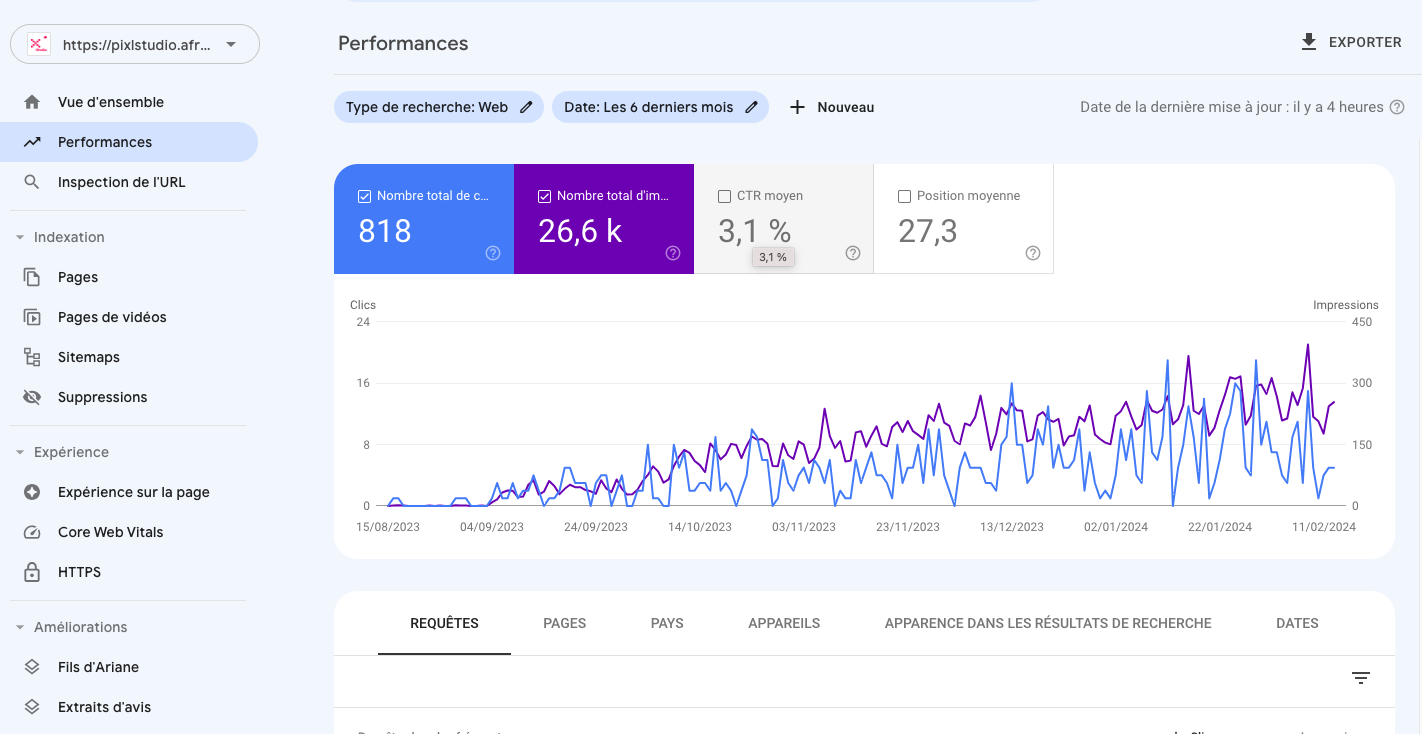The width and height of the screenshot is (1422, 734).
Task: Open the Suppressions section
Action: 102,397
